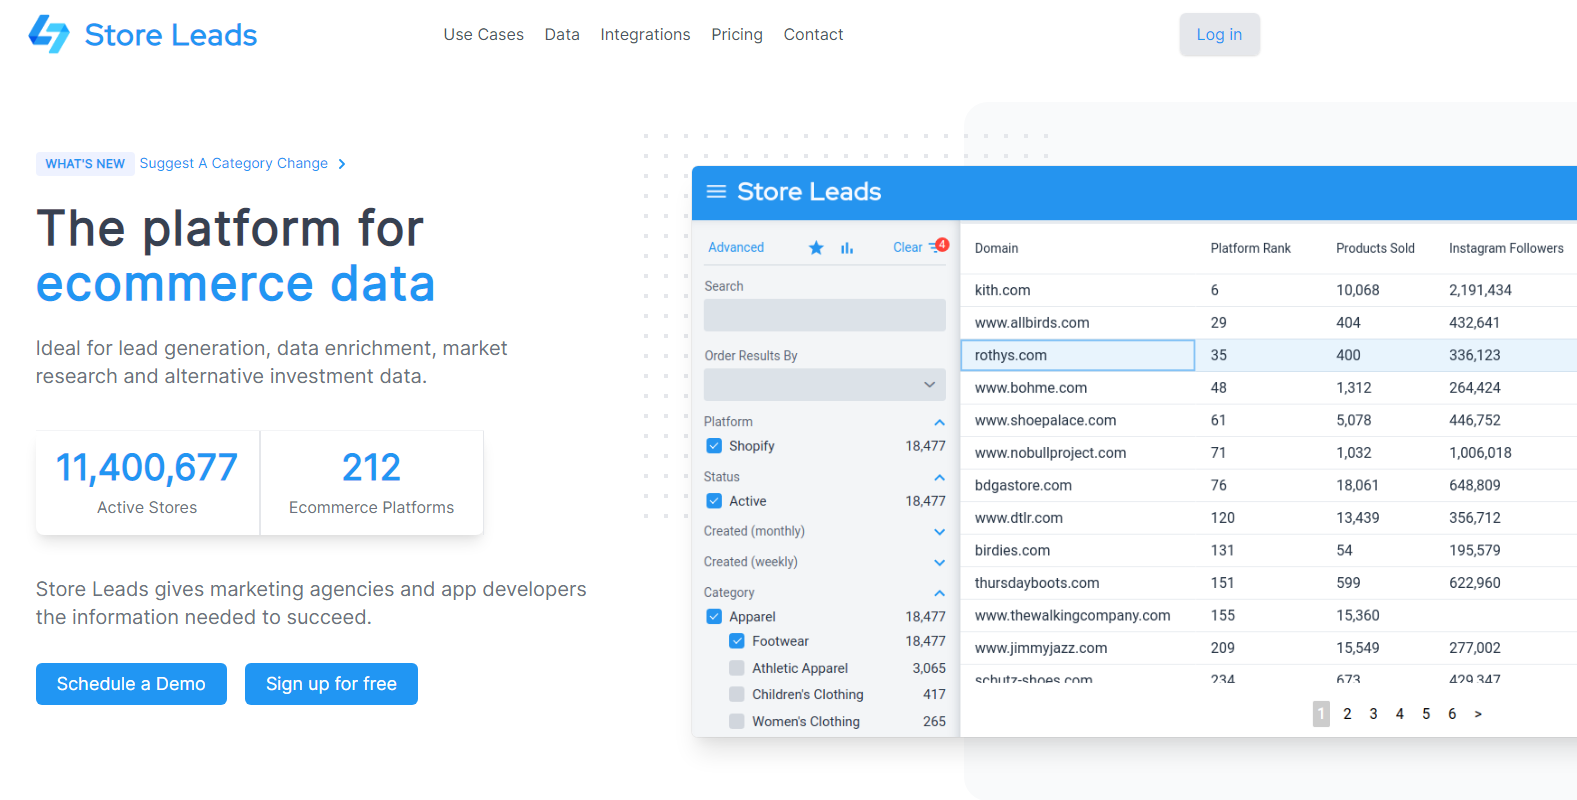Click the filter icon with the red badge

938,246
